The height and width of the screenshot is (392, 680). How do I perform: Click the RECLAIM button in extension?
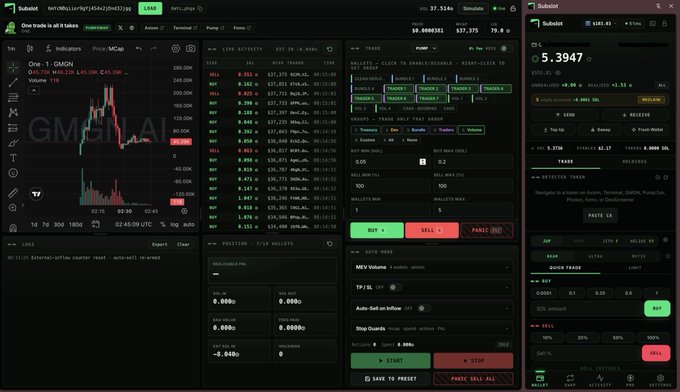[651, 100]
